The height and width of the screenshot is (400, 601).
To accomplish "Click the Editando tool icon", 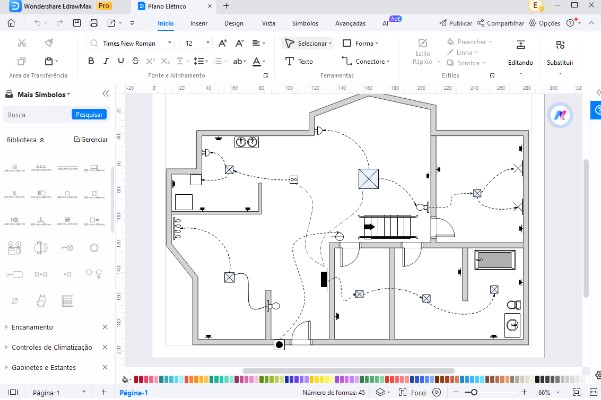I will 523,45.
